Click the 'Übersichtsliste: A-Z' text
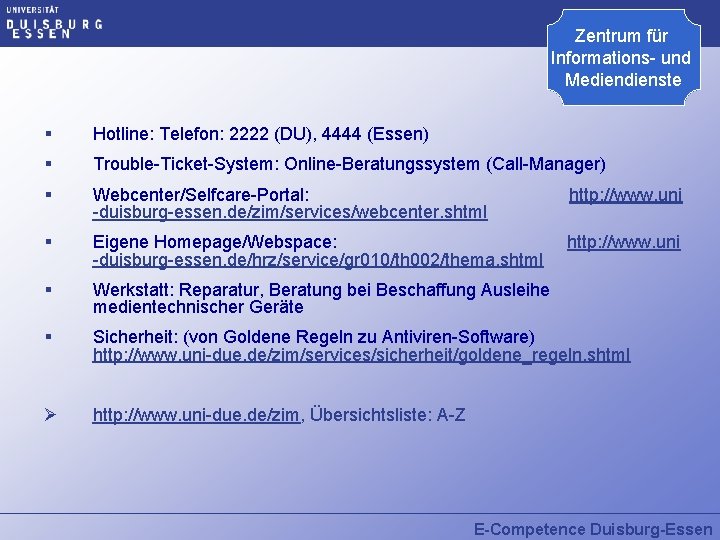The width and height of the screenshot is (720, 540). coord(388,415)
